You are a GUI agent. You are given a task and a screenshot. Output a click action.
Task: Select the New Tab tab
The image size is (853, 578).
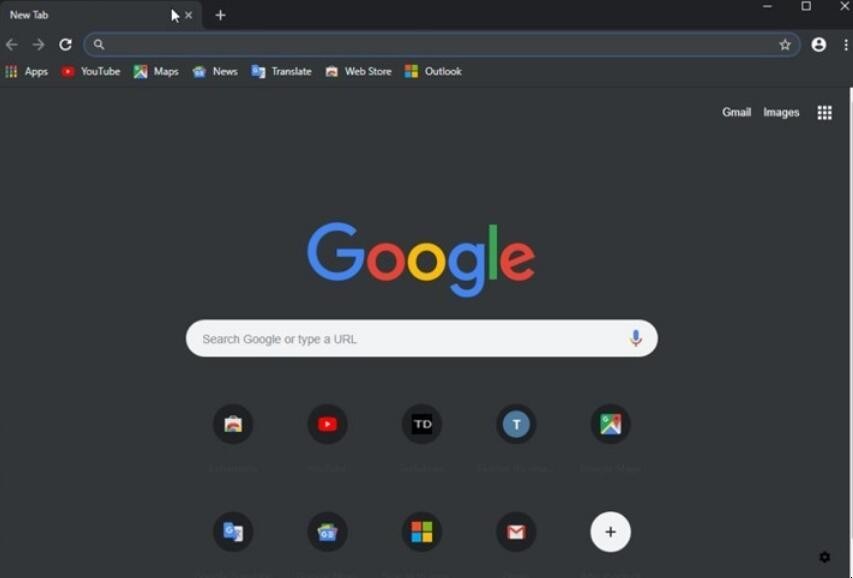101,15
